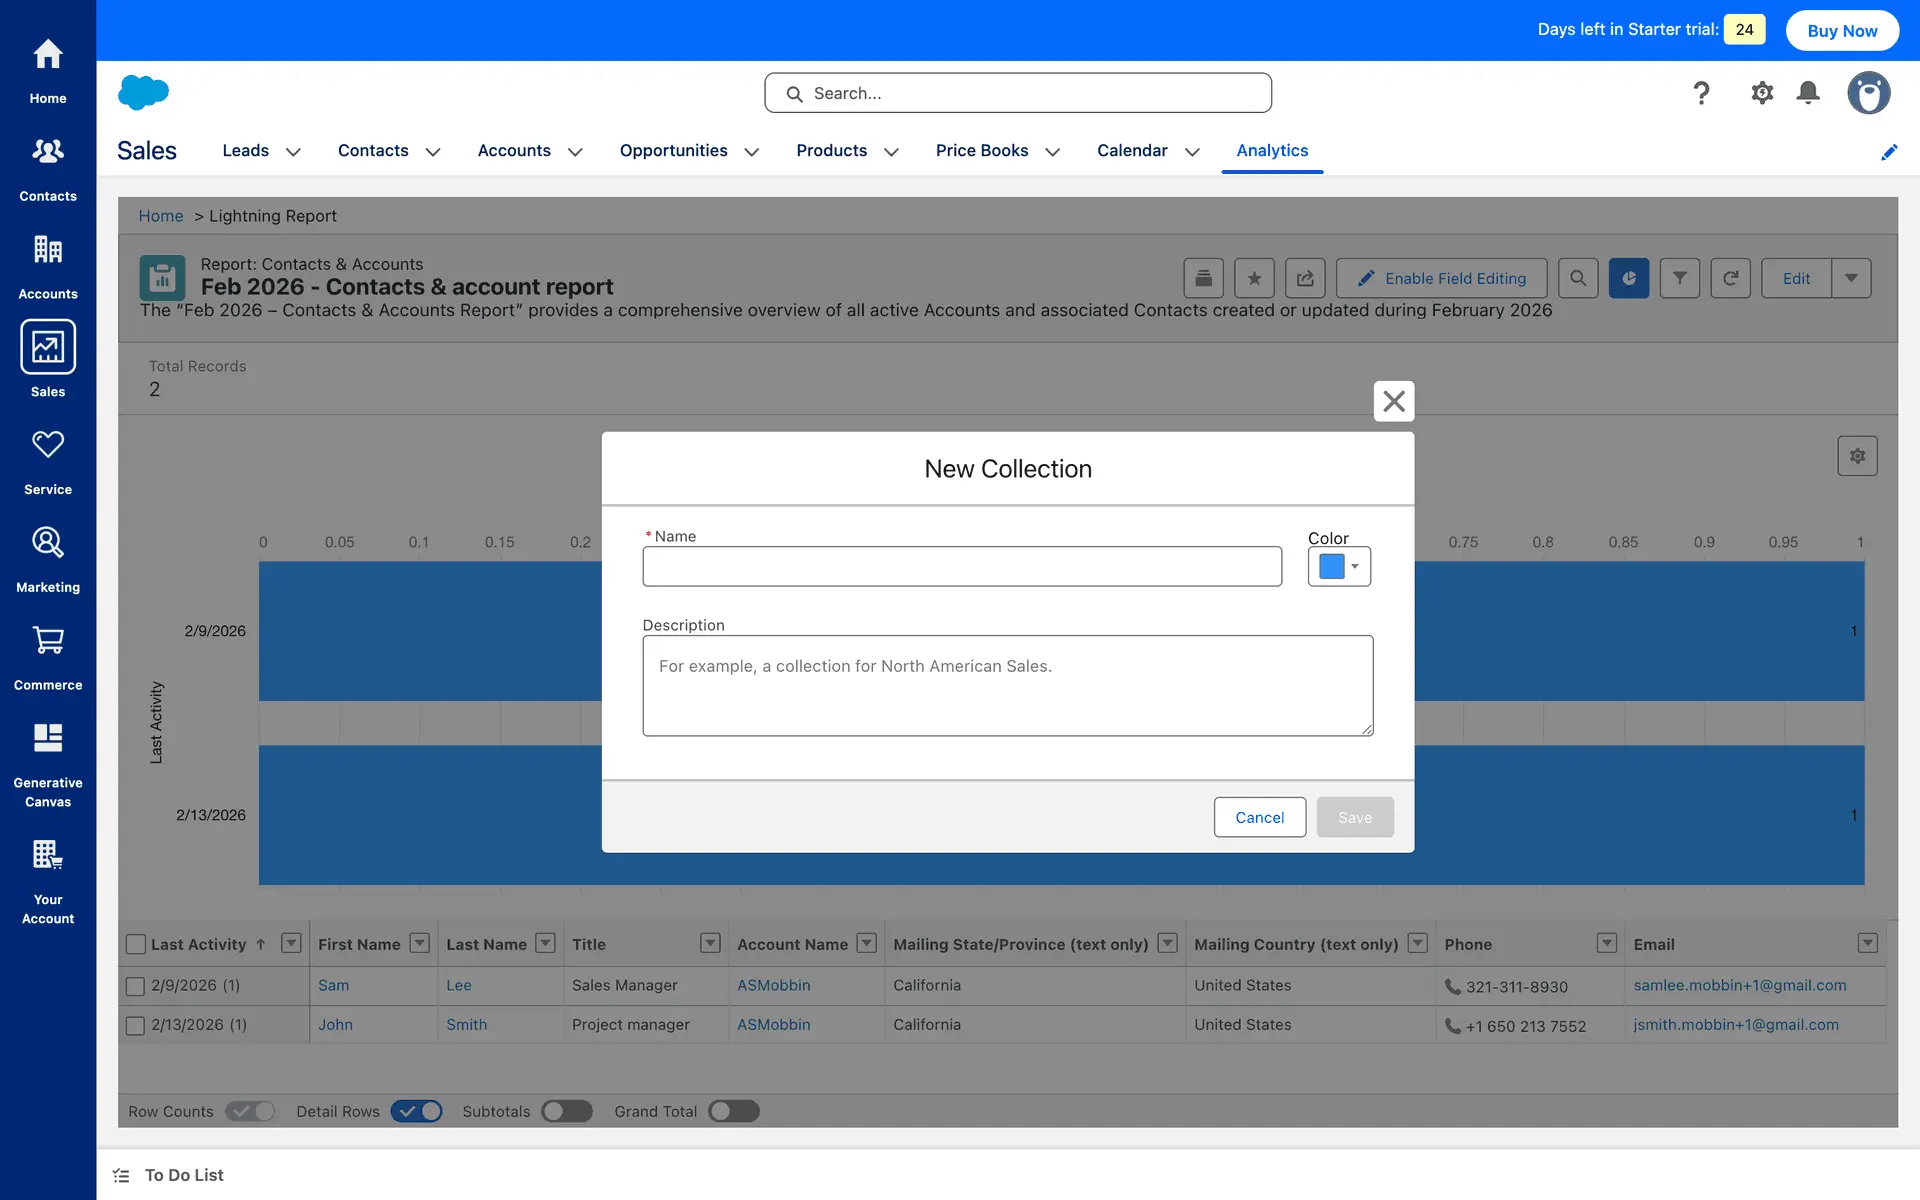Check the 2/9/2026 row checkbox

(136, 986)
